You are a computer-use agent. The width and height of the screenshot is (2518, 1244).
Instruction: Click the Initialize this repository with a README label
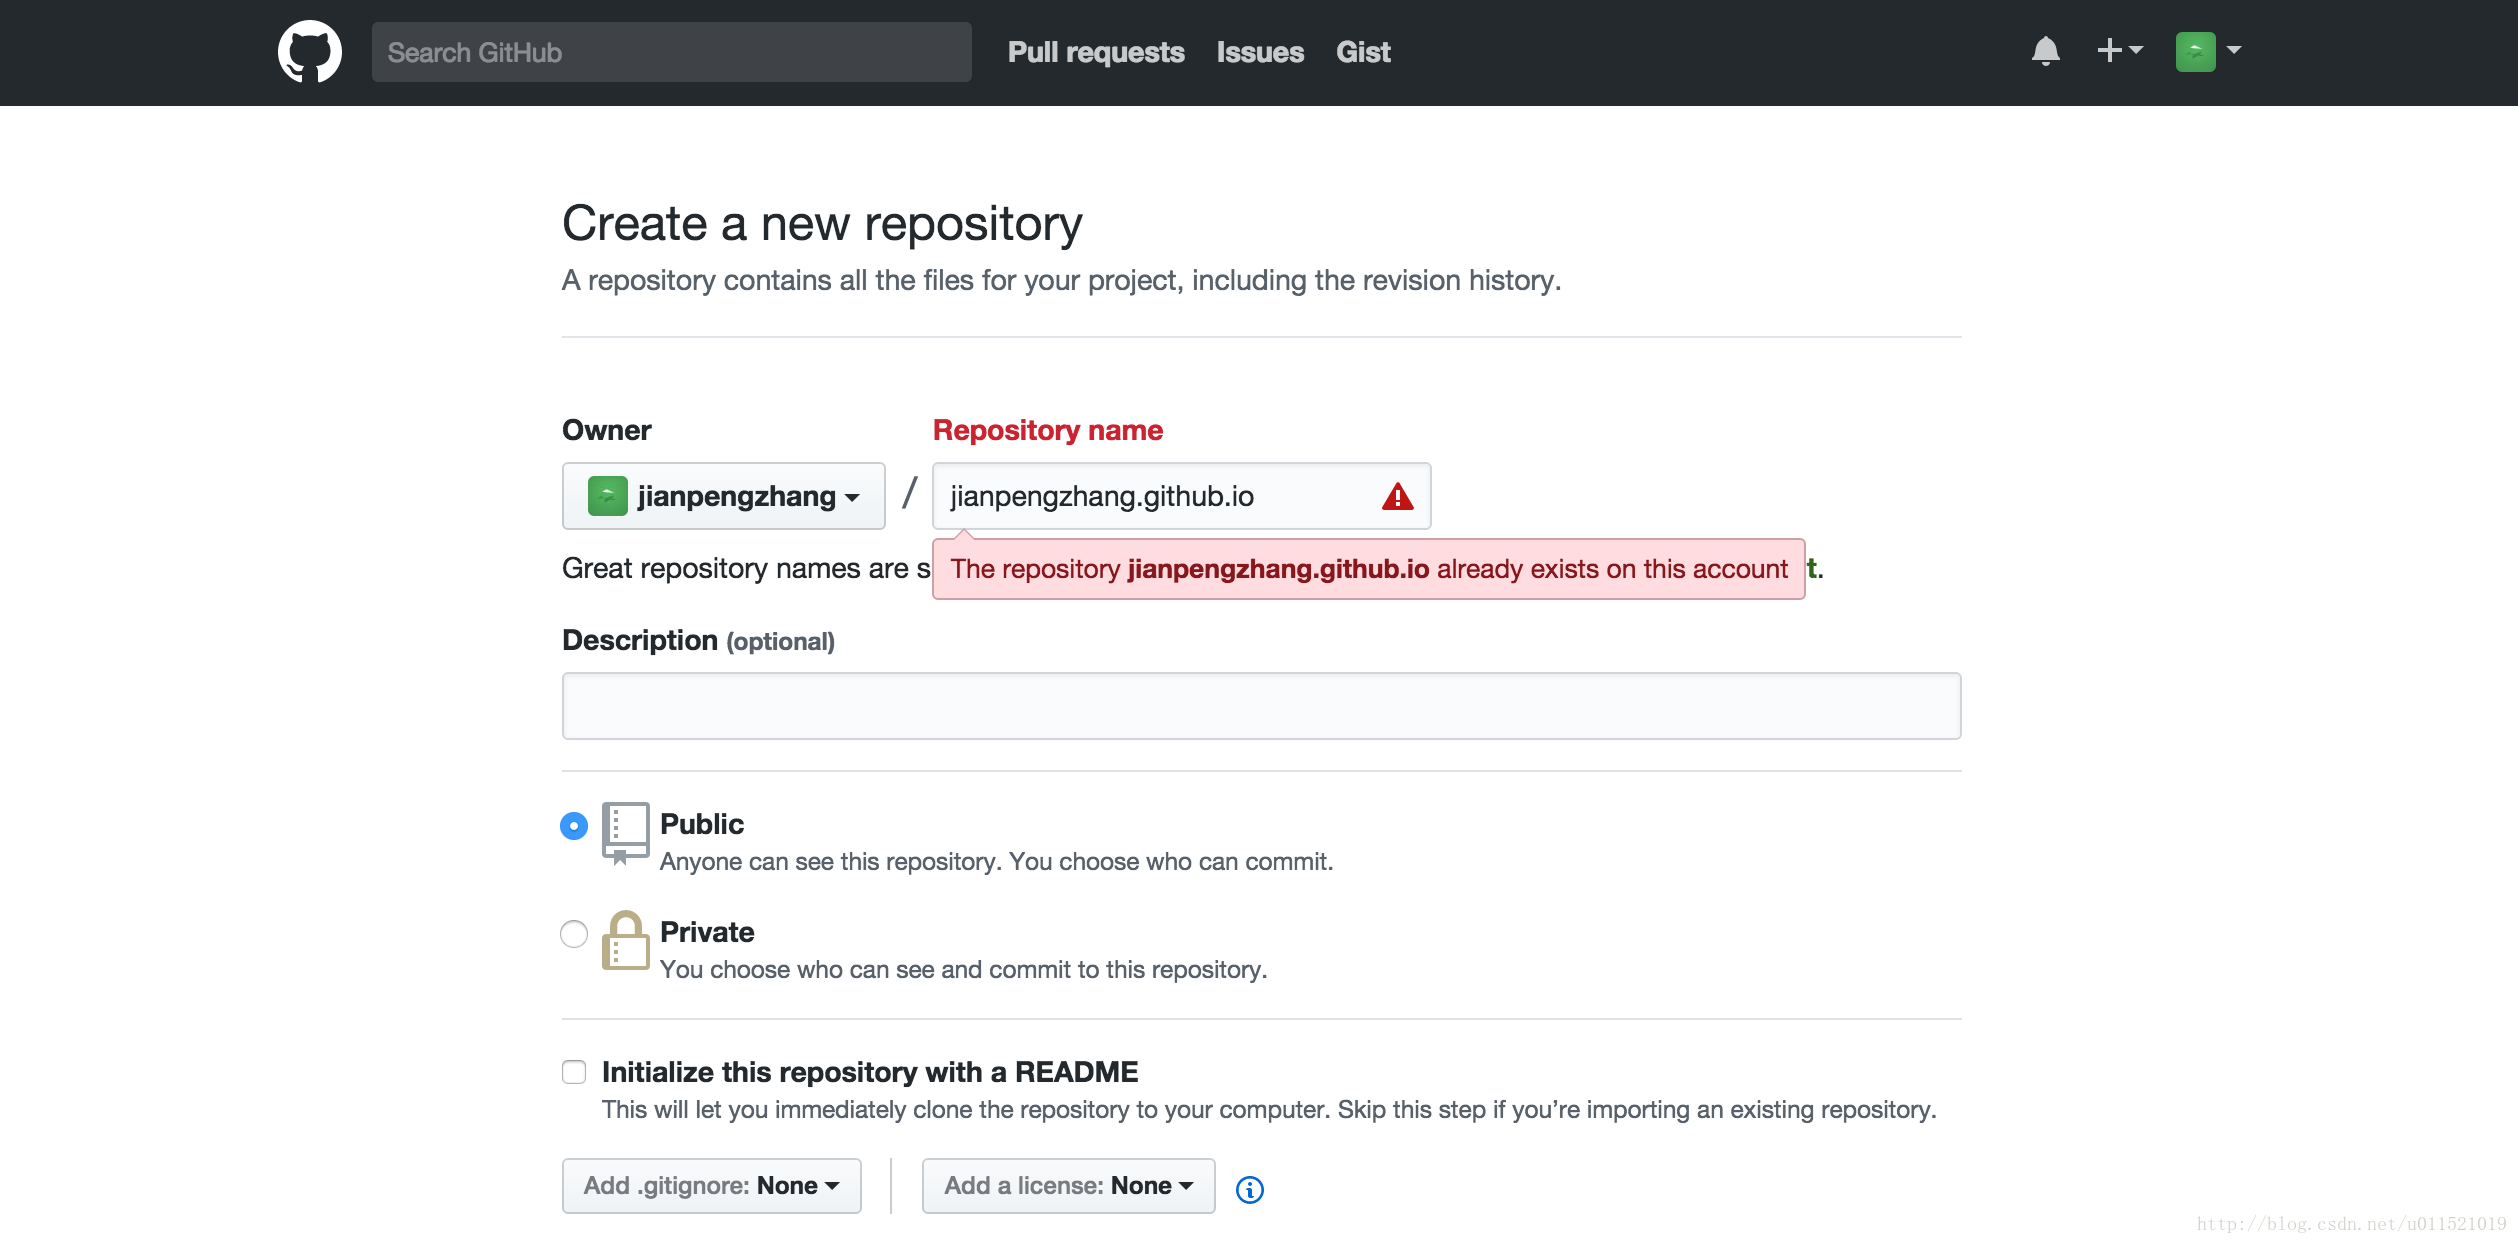pos(870,1072)
